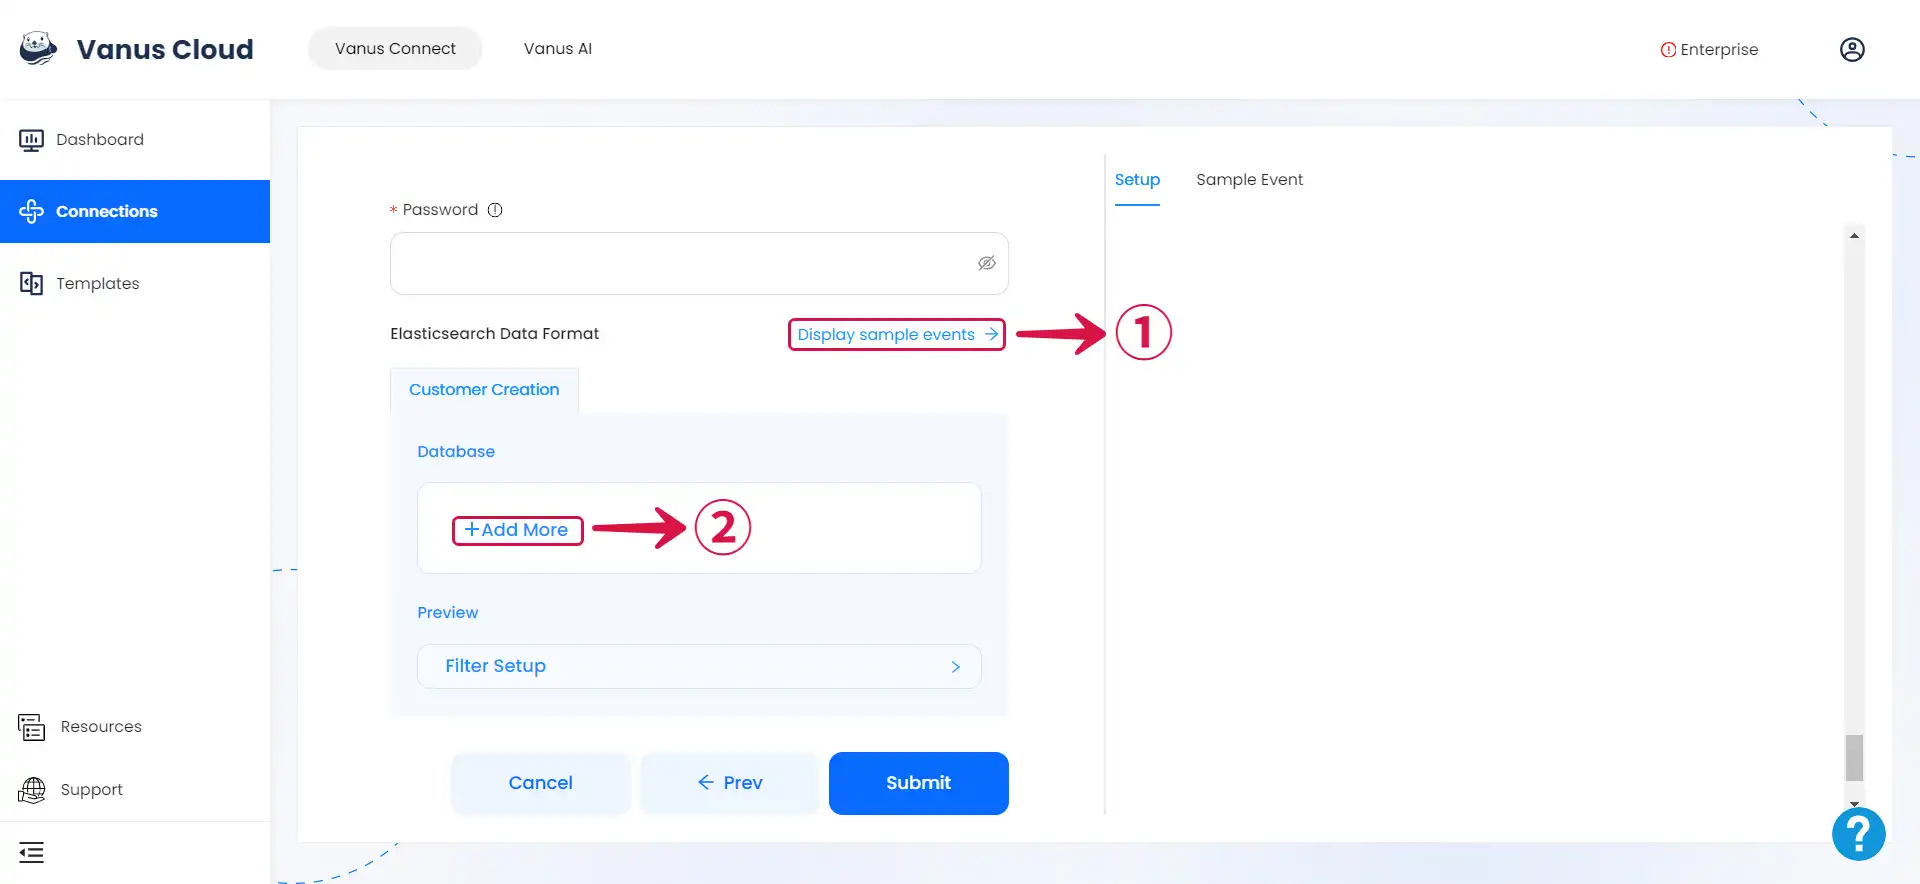This screenshot has height=884, width=1920.
Task: Click the Resources sidebar icon
Action: pyautogui.click(x=31, y=727)
